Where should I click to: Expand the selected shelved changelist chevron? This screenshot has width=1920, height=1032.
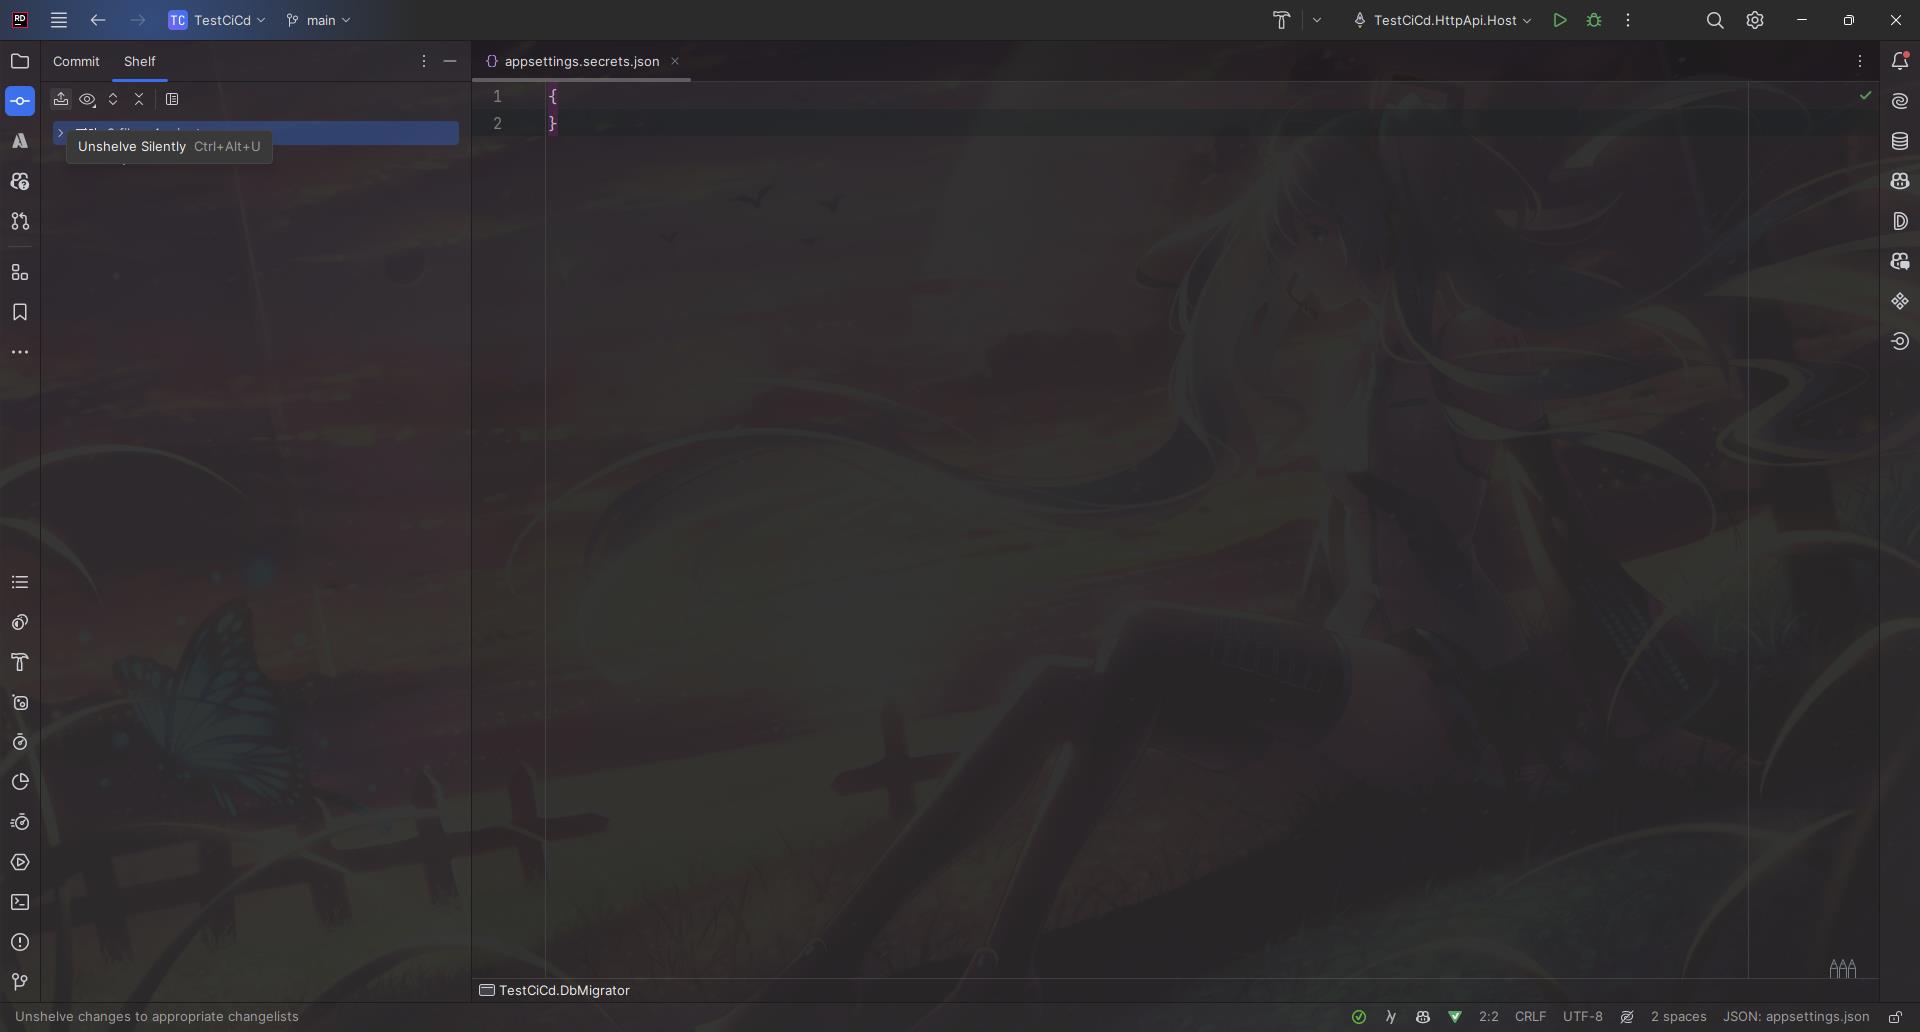point(62,133)
